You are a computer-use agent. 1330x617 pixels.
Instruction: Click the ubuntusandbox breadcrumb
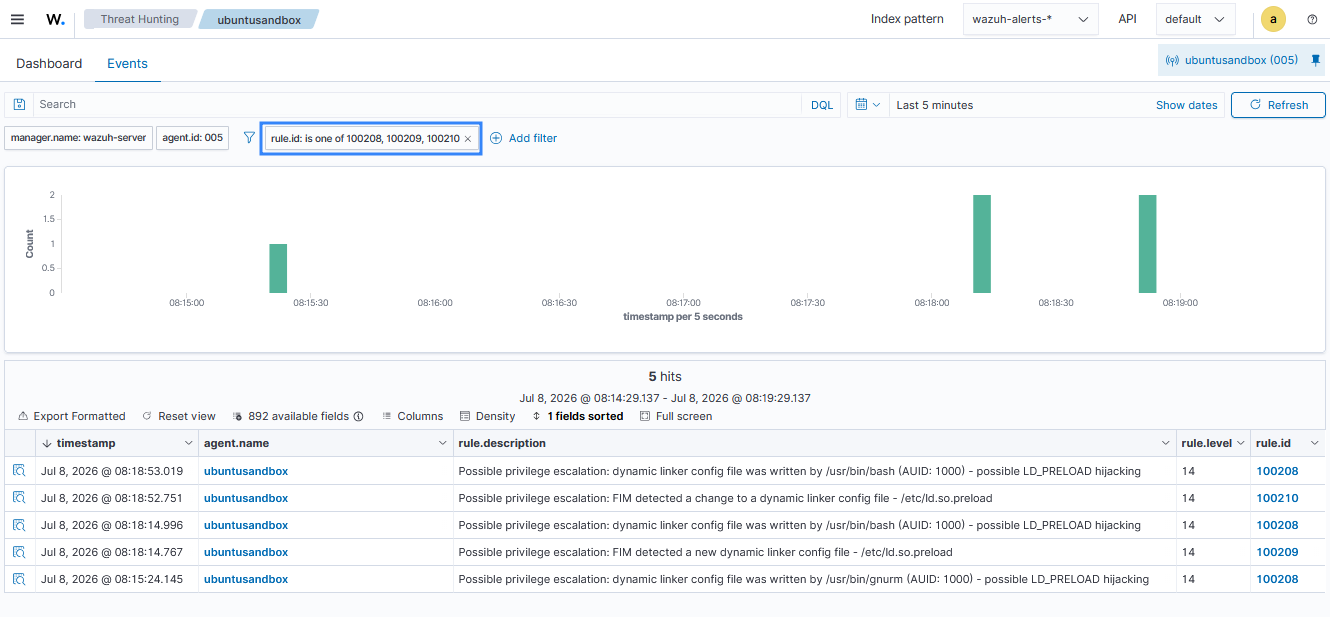(258, 19)
